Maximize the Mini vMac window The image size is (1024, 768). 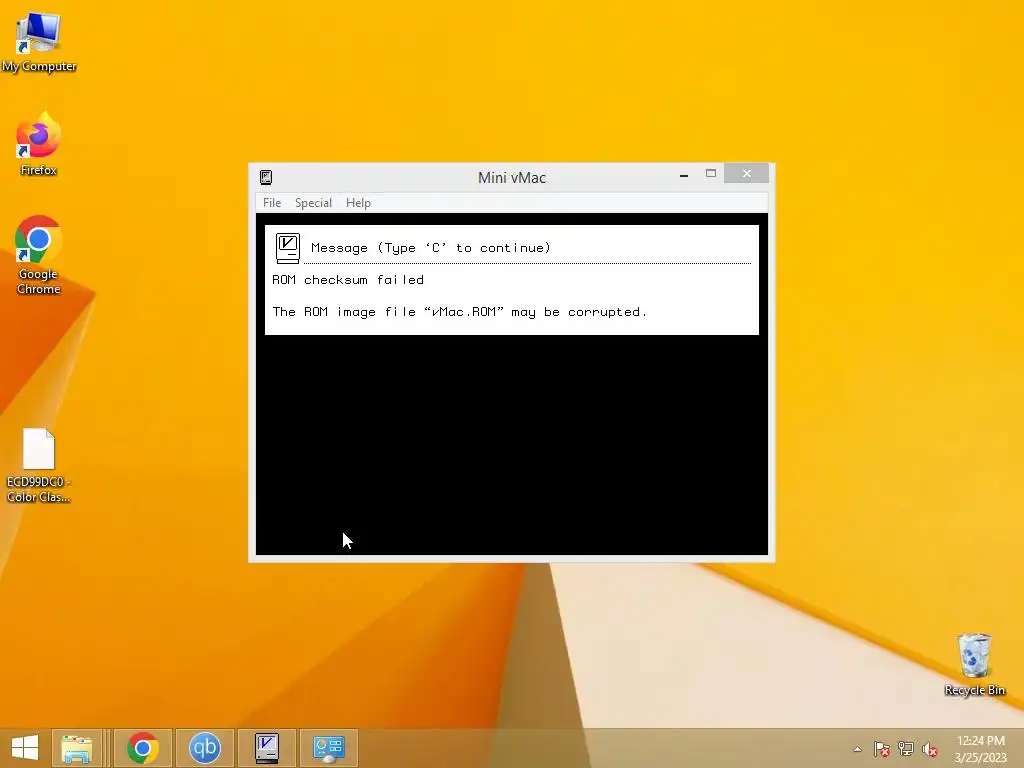(711, 174)
